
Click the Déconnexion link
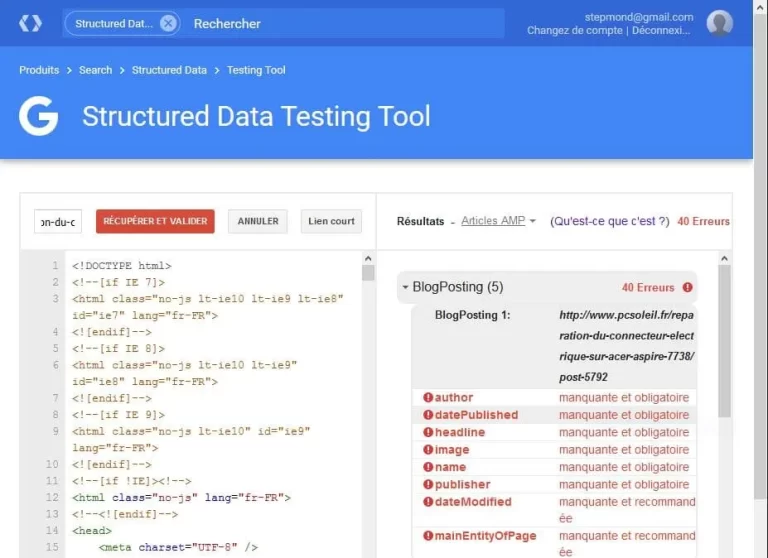[x=661, y=30]
